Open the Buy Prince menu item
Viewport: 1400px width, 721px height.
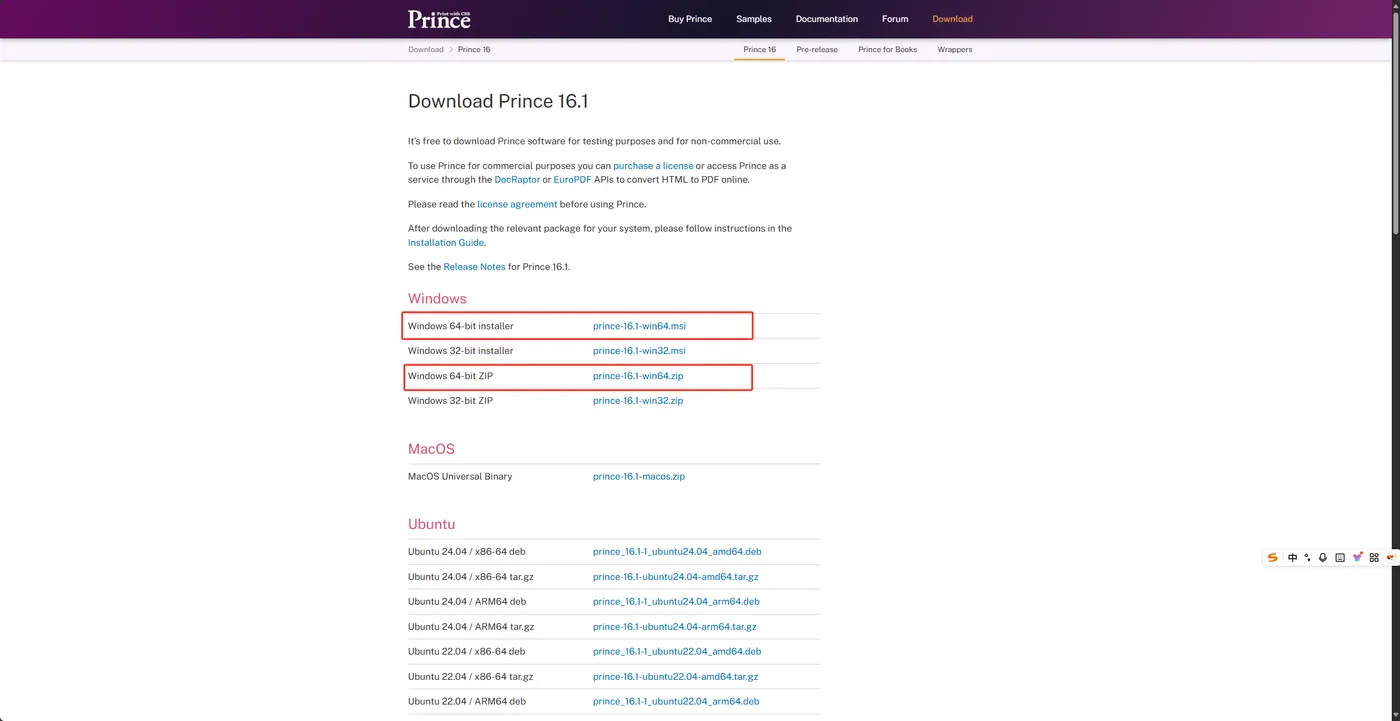690,19
